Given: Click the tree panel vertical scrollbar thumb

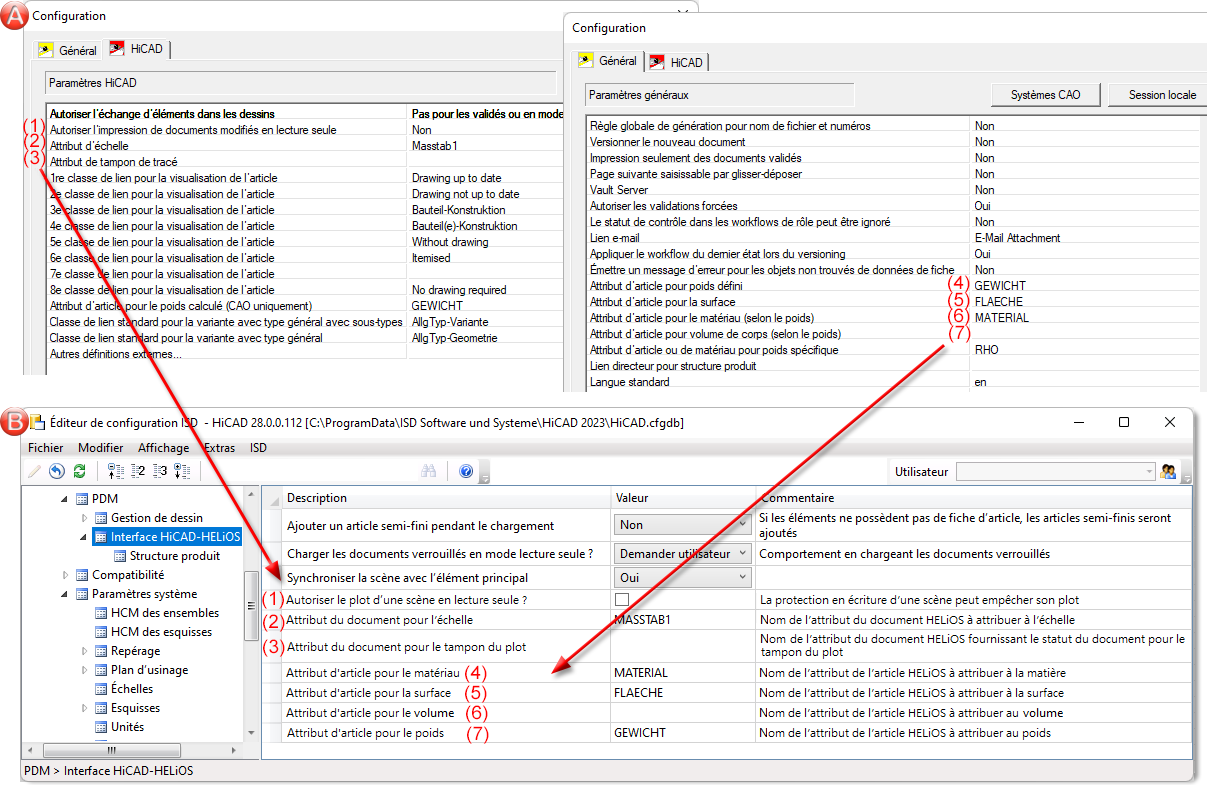Looking at the screenshot, I should 251,605.
